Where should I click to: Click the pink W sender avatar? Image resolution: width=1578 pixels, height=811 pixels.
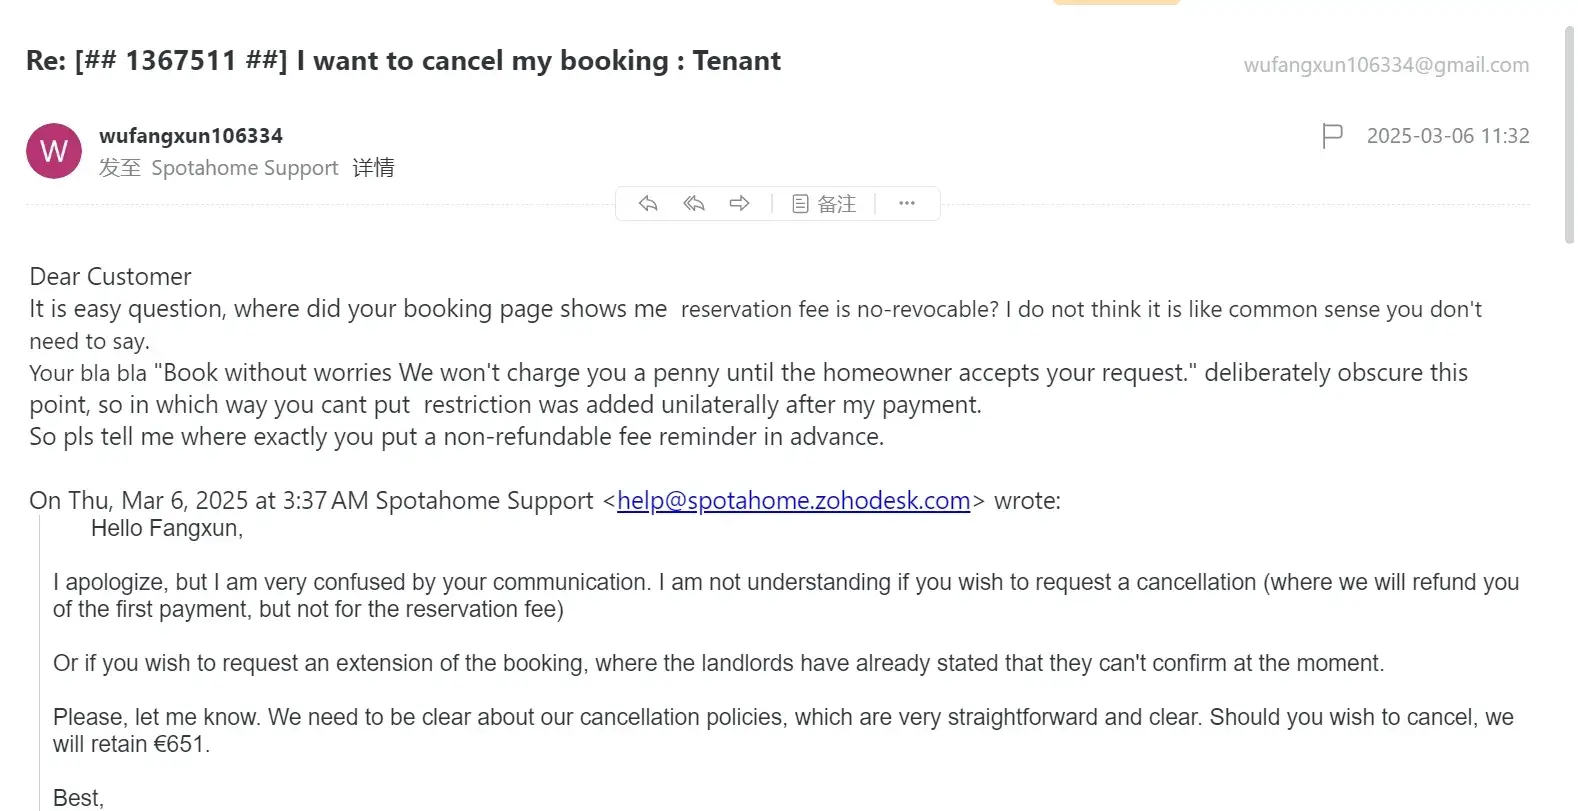point(54,151)
